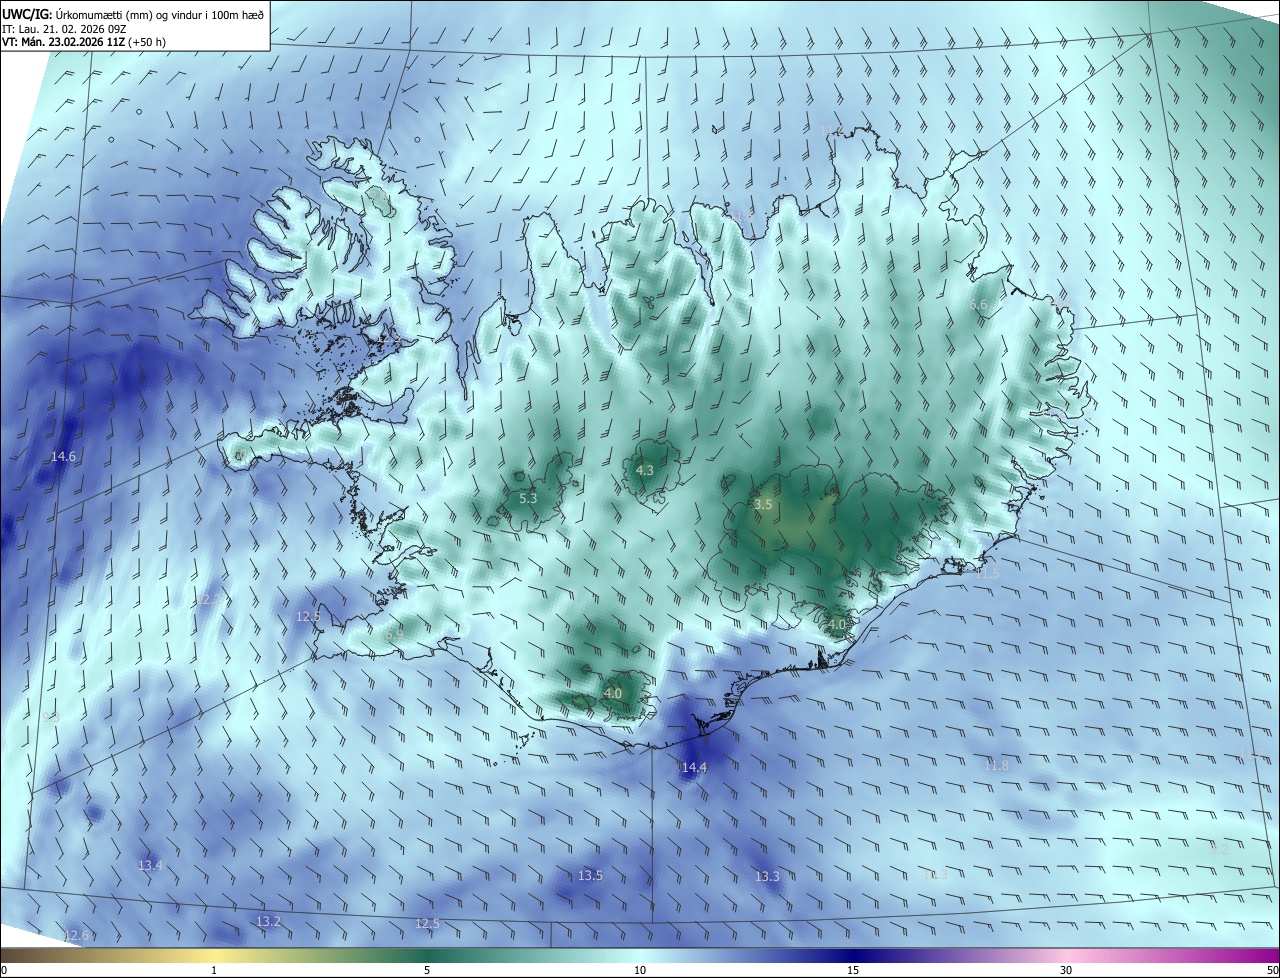The height and width of the screenshot is (978, 1280).
Task: Click the 10 tick on the colour scale
Action: (x=640, y=970)
